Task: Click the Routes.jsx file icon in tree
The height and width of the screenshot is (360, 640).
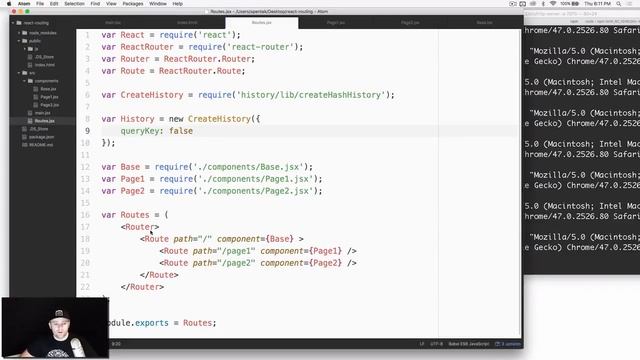Action: point(30,121)
